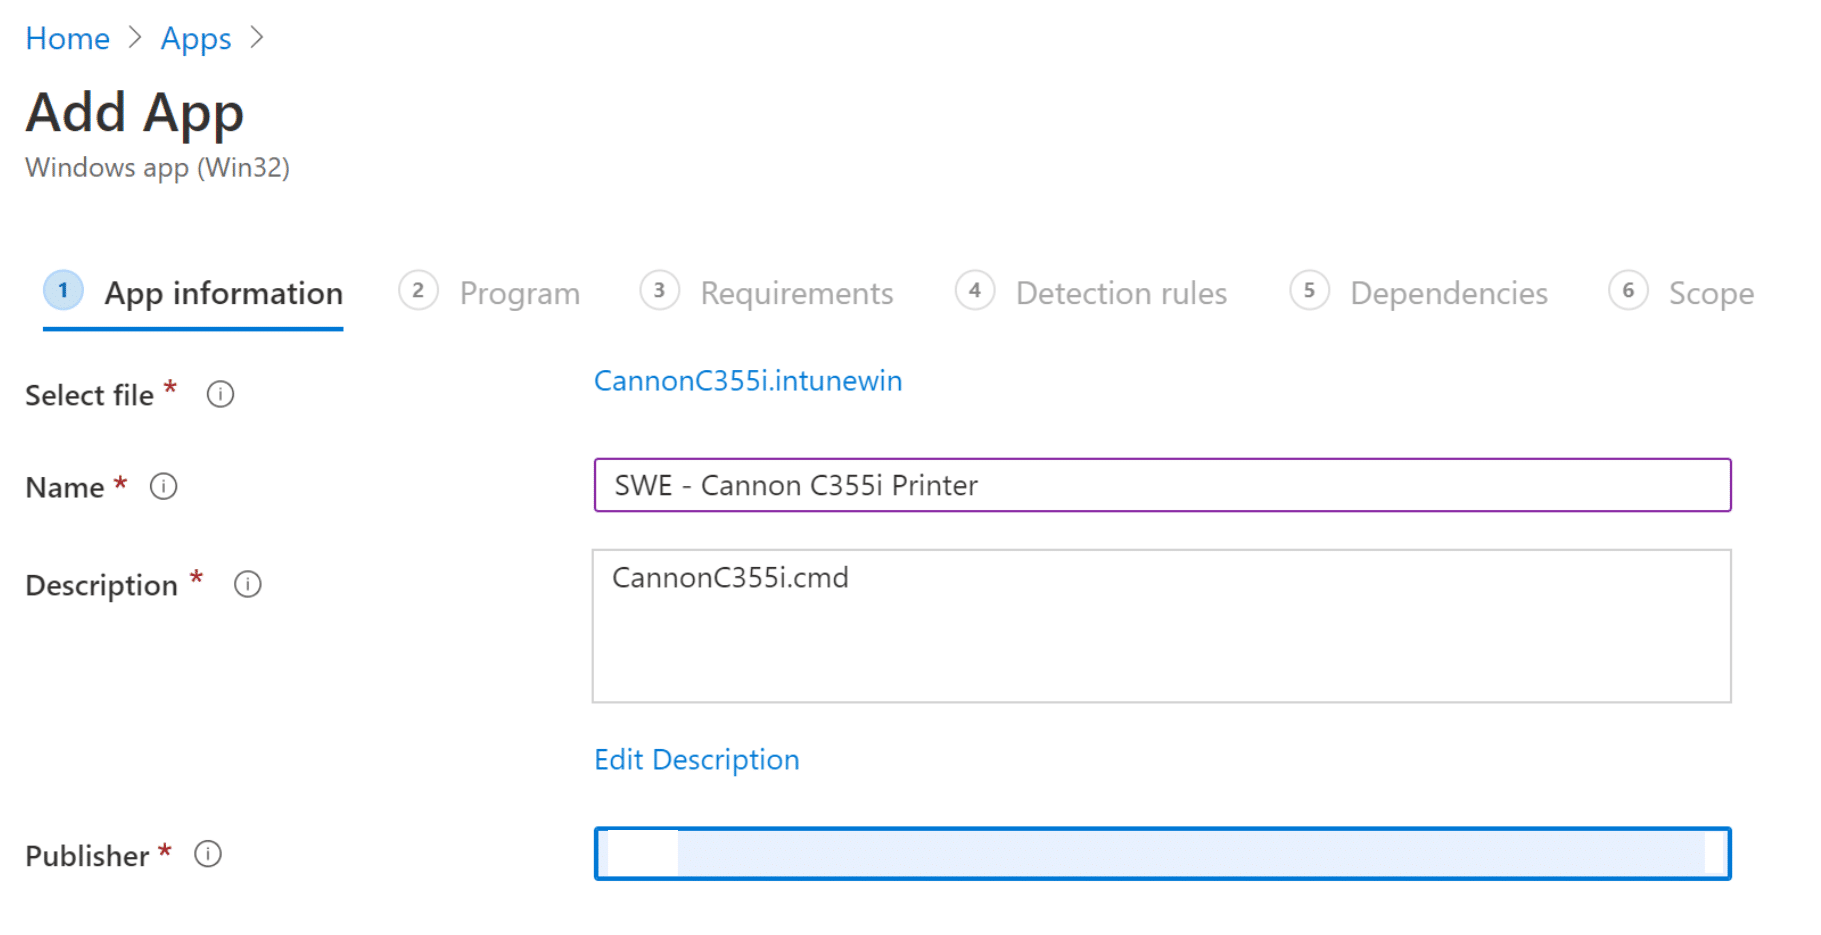
Task: Click Edit Description
Action: point(696,760)
